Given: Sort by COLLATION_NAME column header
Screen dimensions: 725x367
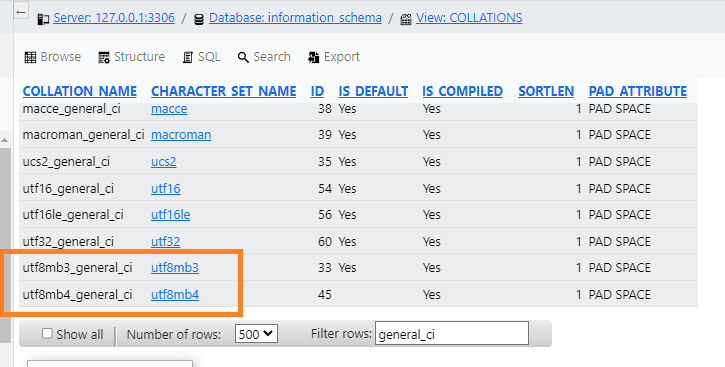Looking at the screenshot, I should pos(80,92).
